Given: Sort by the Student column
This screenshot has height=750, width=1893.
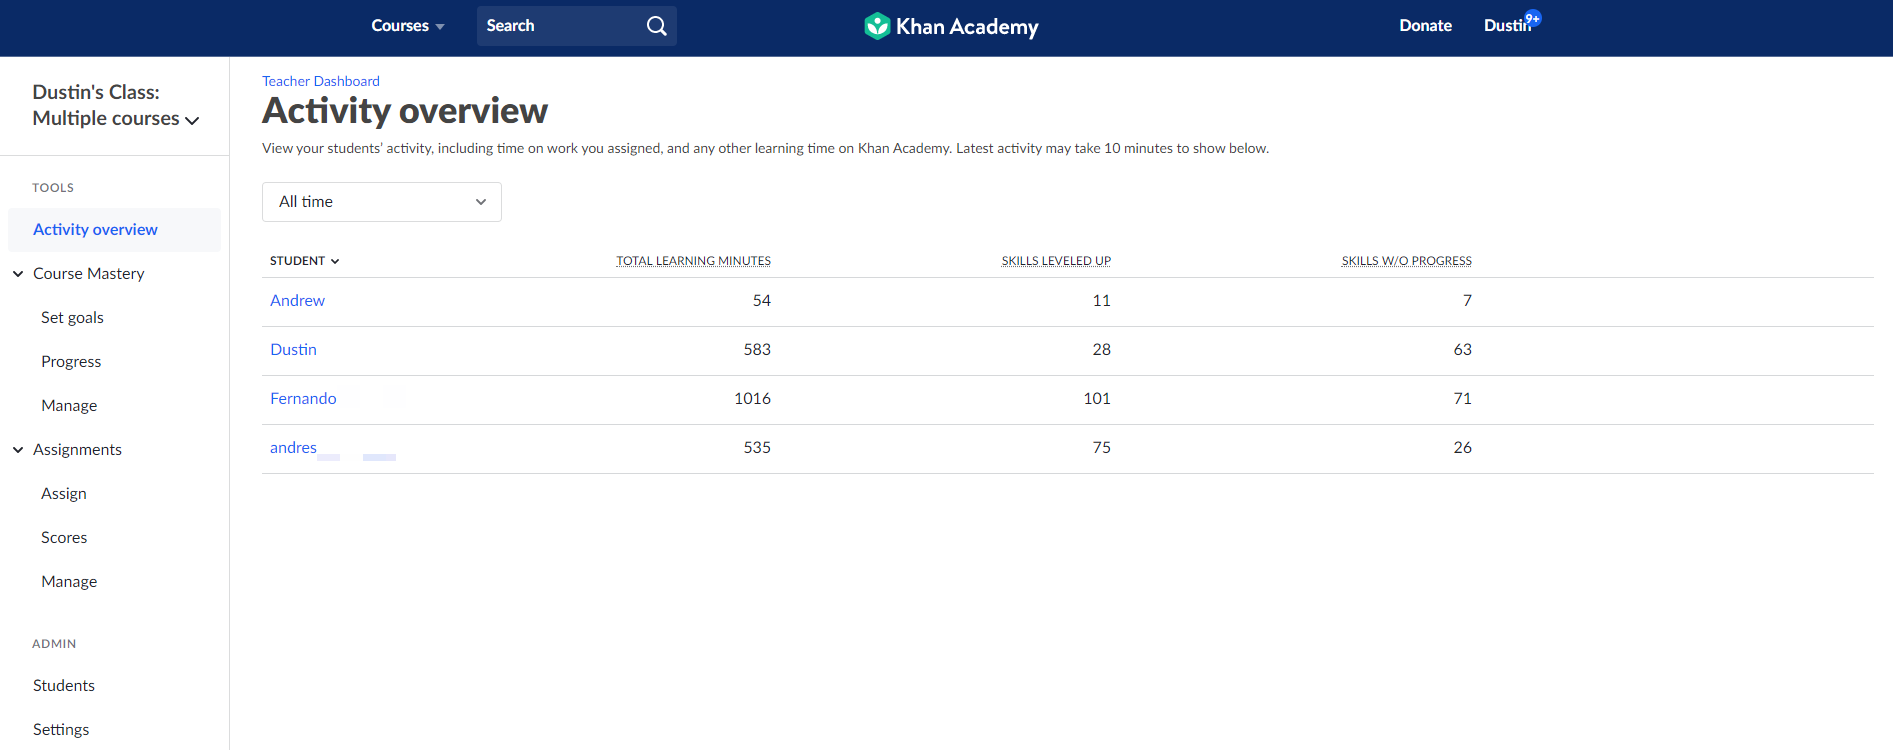Looking at the screenshot, I should coord(304,261).
